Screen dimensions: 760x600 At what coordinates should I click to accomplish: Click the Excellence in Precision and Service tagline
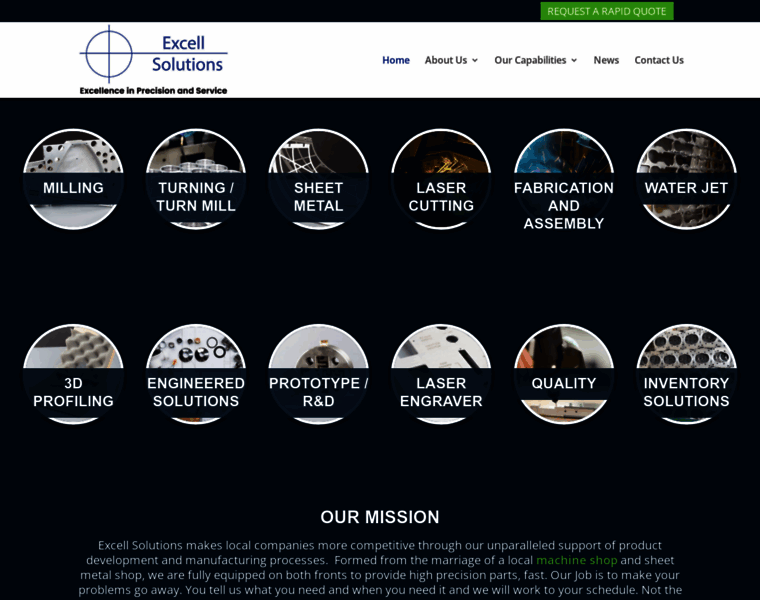[154, 91]
